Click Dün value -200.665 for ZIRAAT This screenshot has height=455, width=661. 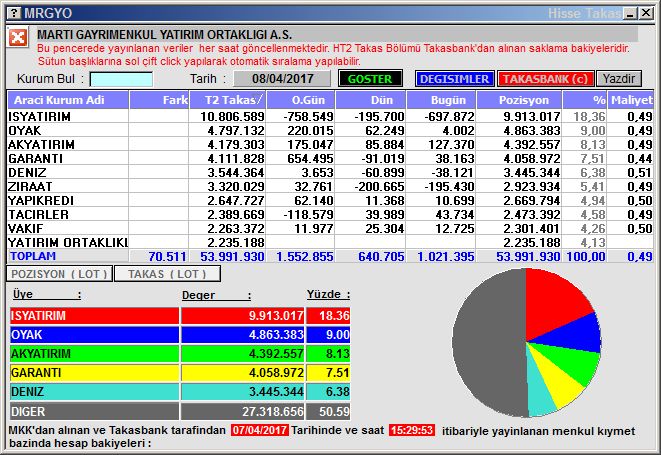[379, 186]
